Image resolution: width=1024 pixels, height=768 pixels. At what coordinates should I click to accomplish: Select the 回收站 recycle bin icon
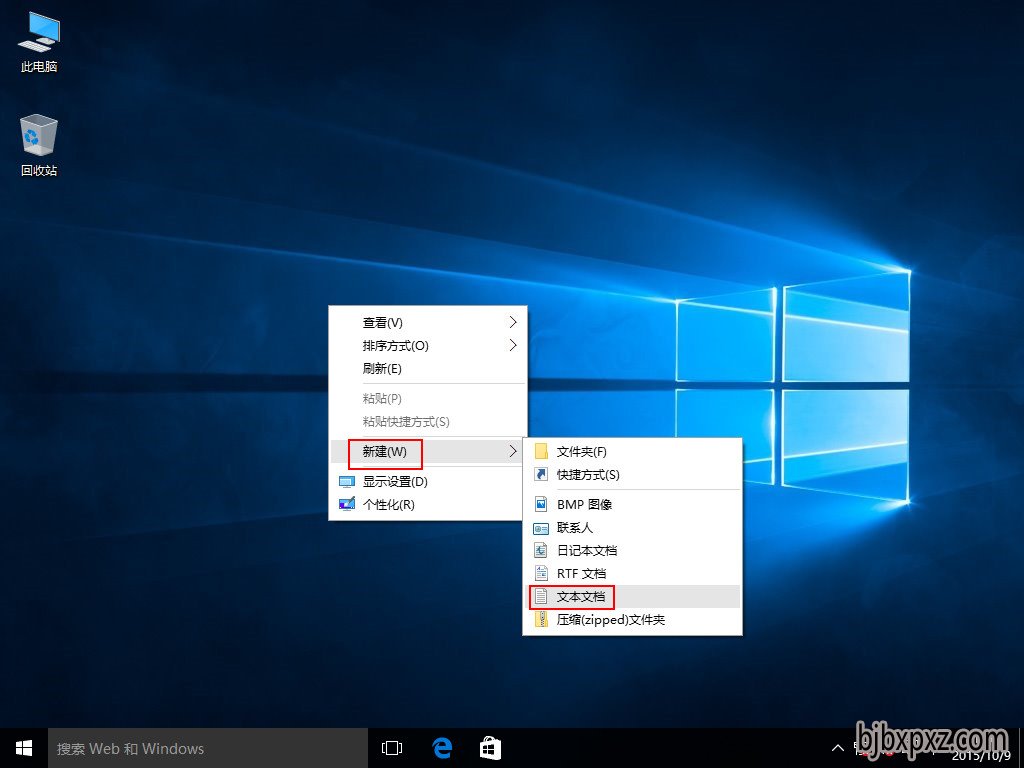(39, 146)
